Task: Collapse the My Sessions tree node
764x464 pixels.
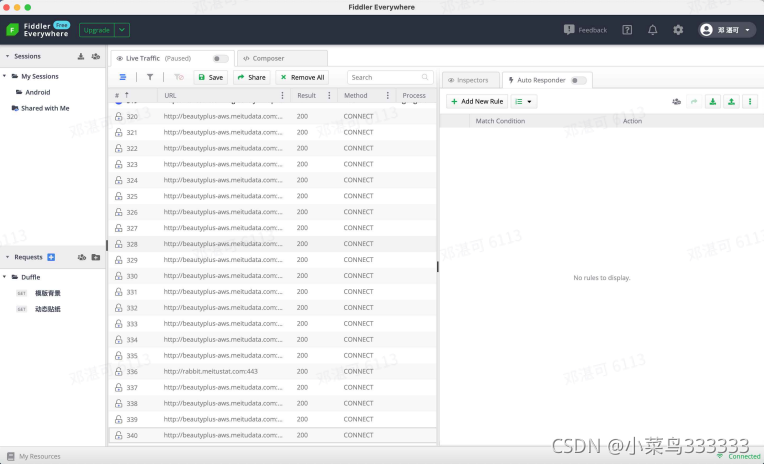Action: pyautogui.click(x=5, y=77)
